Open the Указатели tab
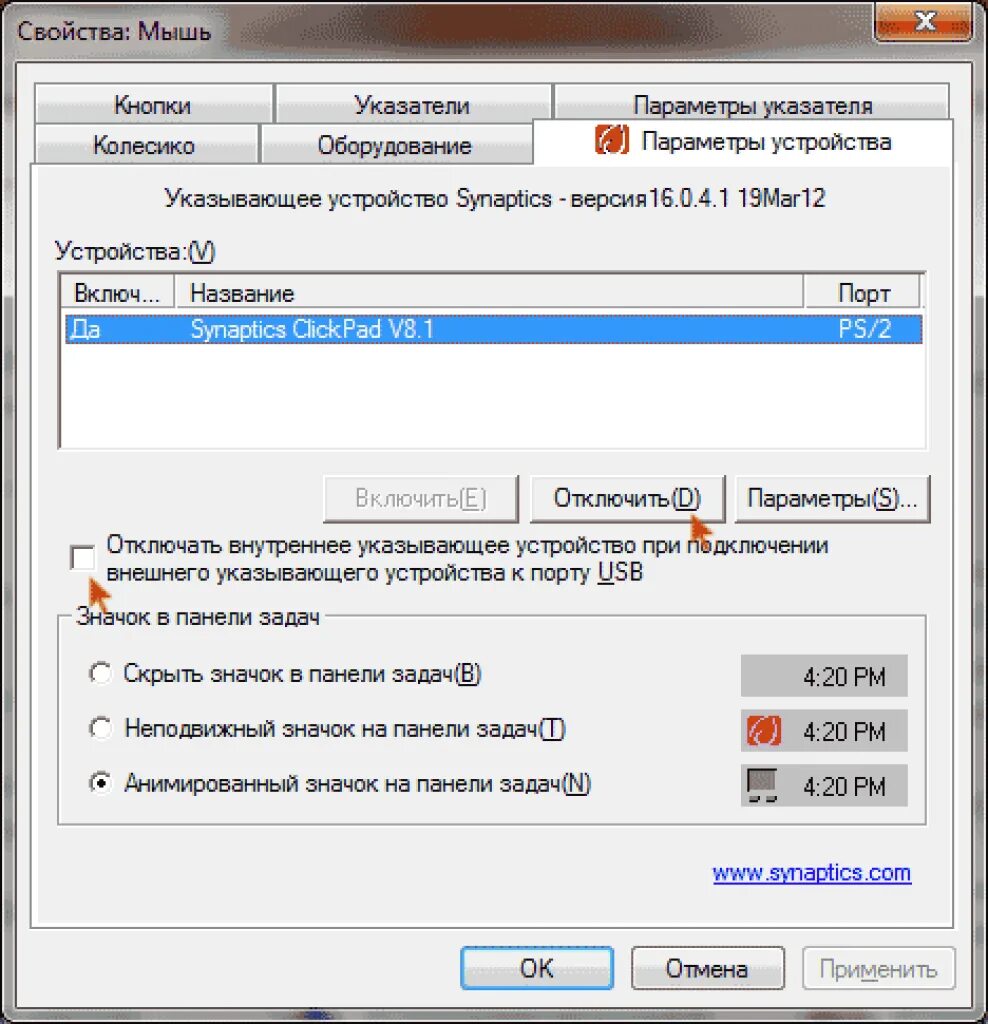The image size is (988, 1024). pyautogui.click(x=413, y=104)
